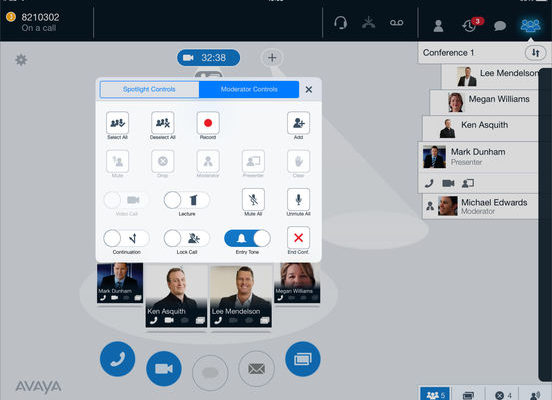
Task: Select All participants icon
Action: click(117, 123)
